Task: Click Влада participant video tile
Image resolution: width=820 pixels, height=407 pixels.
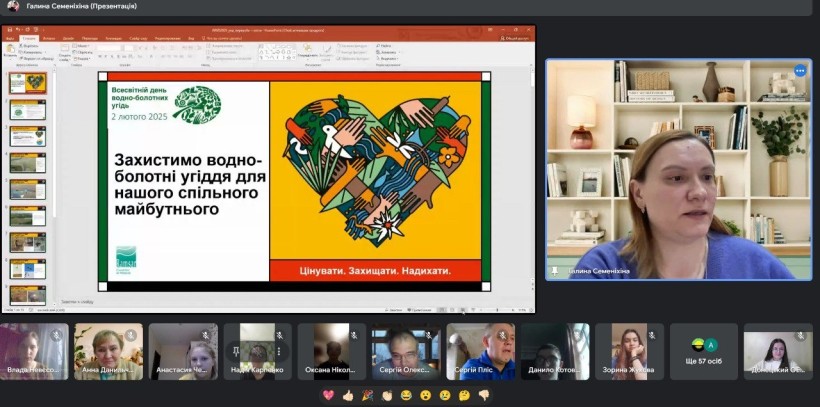Action: tap(34, 352)
